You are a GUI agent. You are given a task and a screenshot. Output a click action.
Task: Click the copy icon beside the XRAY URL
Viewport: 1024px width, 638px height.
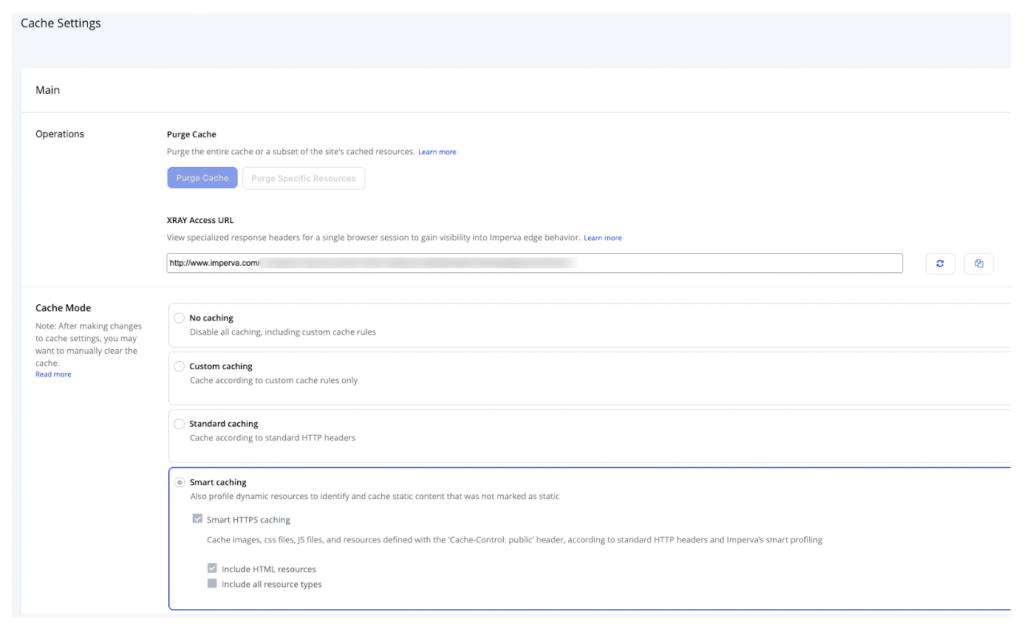(x=978, y=263)
